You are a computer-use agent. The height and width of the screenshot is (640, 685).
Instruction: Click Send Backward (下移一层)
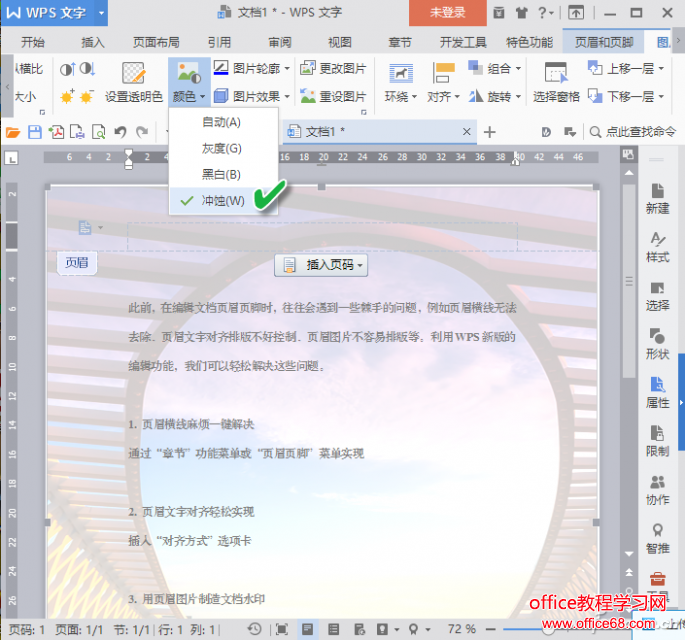pos(626,96)
